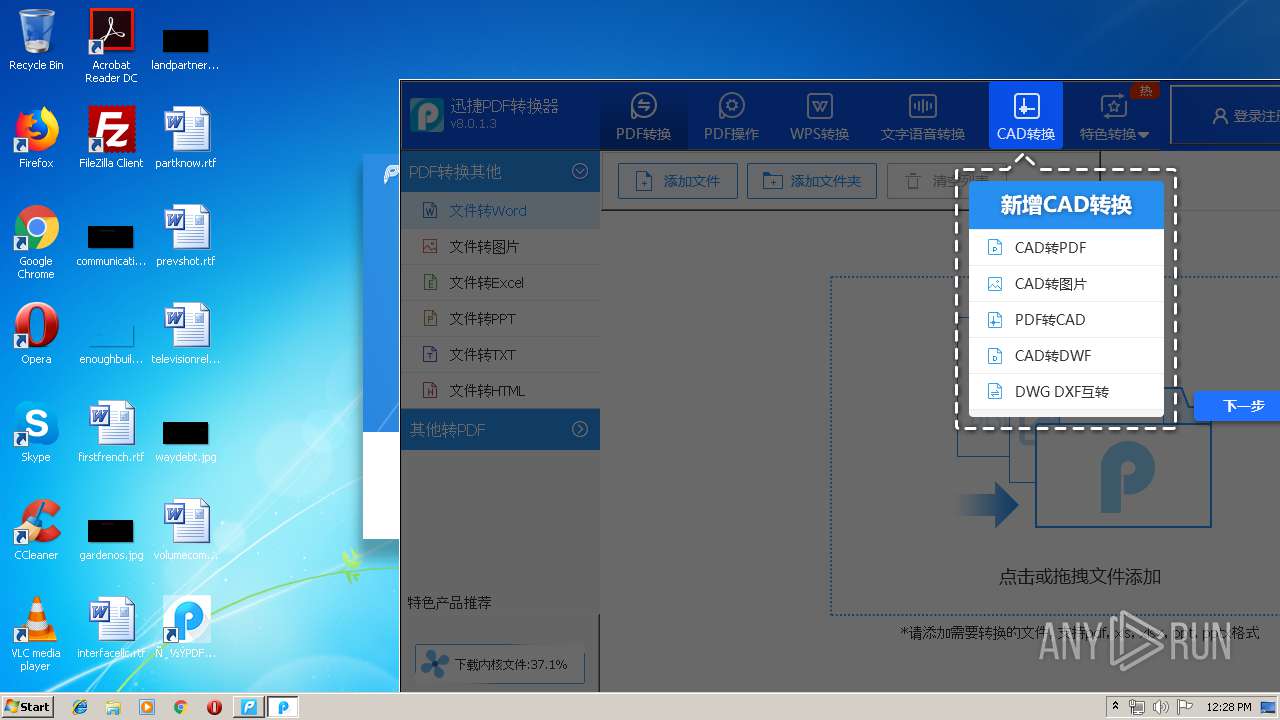Open partknow.rtf desktop file
Screen dimensions: 1280x720
186,138
